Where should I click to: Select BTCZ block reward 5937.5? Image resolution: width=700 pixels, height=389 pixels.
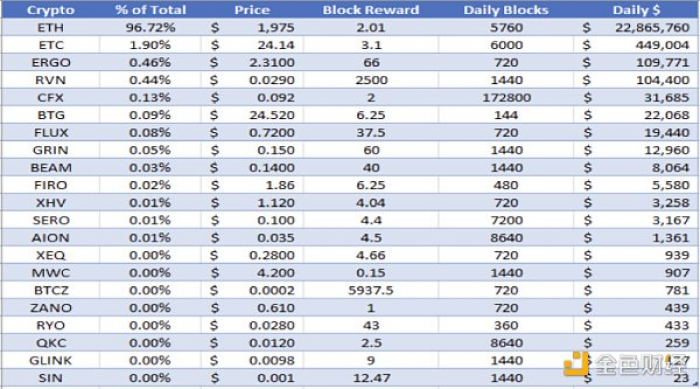(371, 290)
